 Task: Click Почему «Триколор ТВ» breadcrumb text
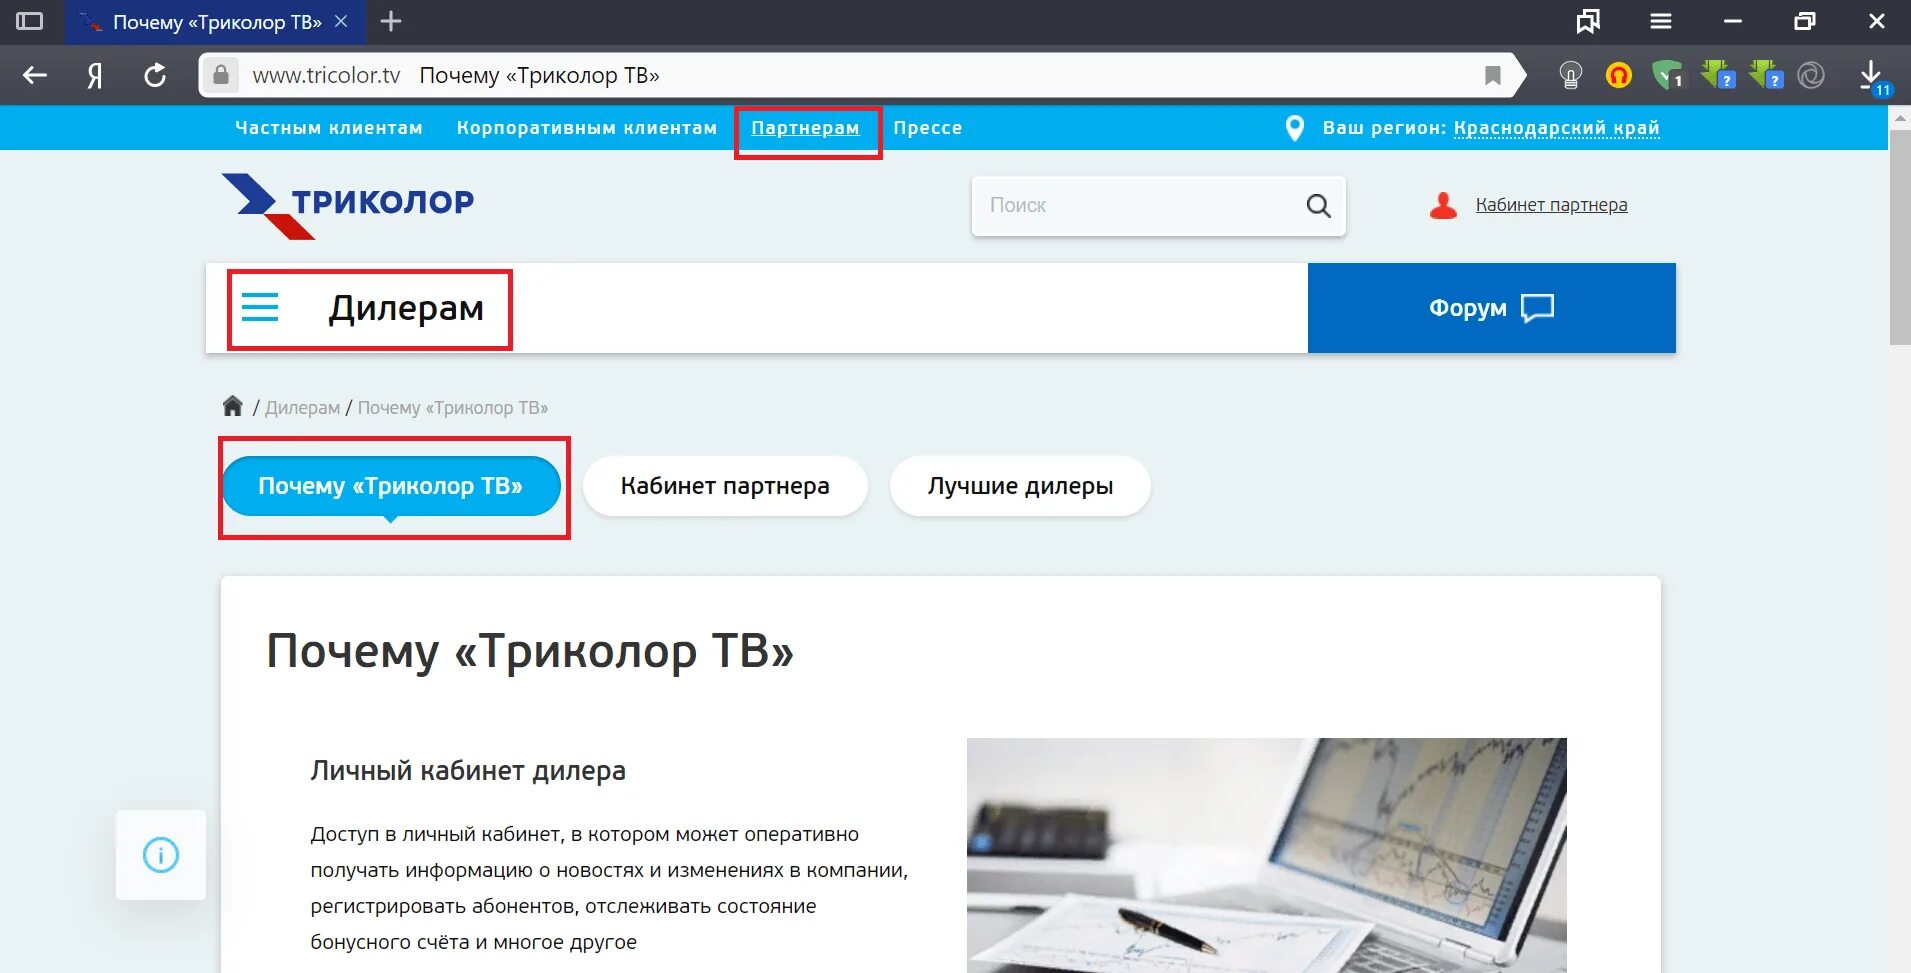tap(453, 408)
